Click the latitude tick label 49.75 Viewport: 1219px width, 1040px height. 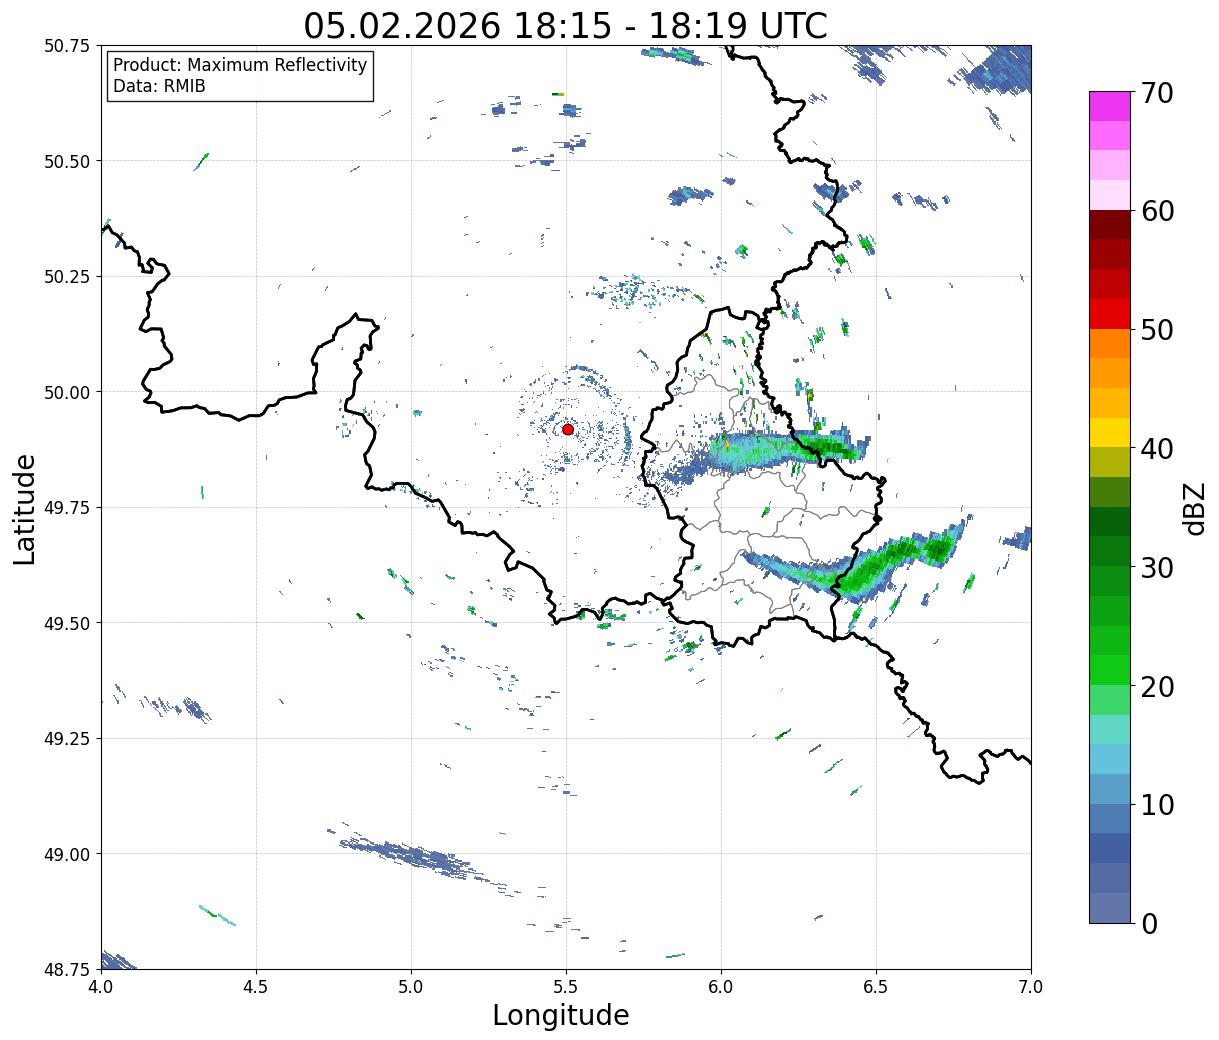66,508
